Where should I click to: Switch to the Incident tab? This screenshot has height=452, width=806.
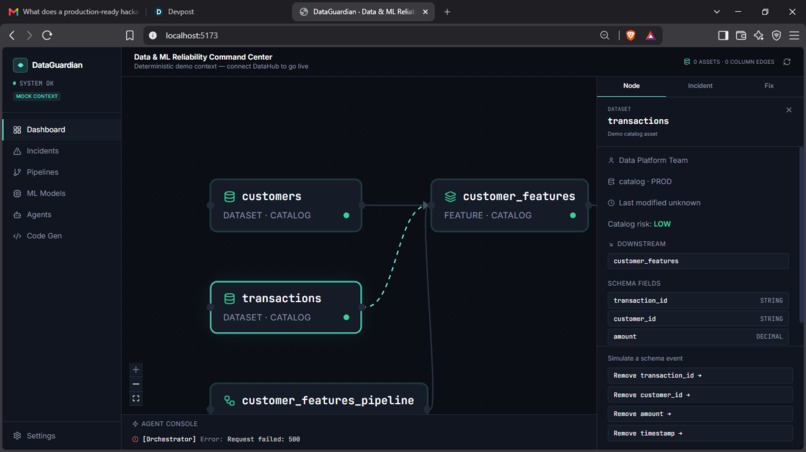click(x=700, y=86)
